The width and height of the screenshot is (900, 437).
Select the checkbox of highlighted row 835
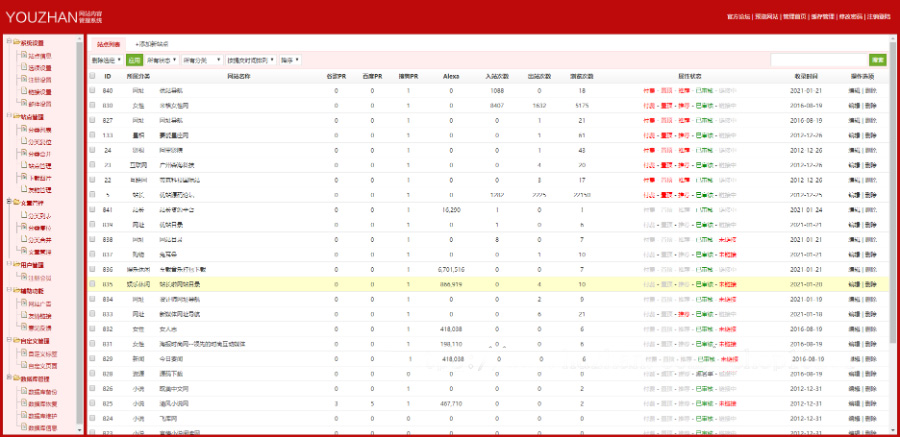point(92,284)
